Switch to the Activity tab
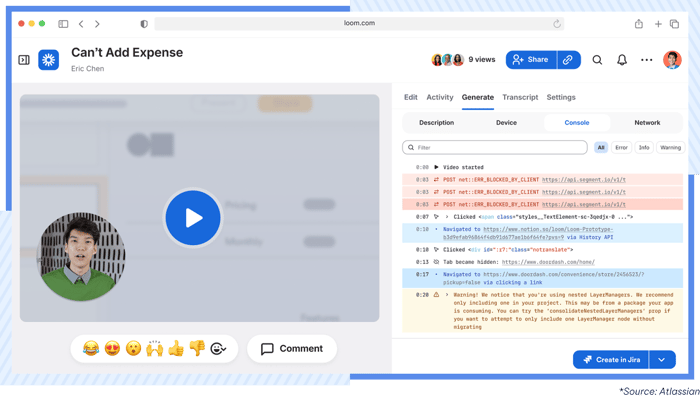Viewport: 700px width, 397px height. pyautogui.click(x=439, y=97)
